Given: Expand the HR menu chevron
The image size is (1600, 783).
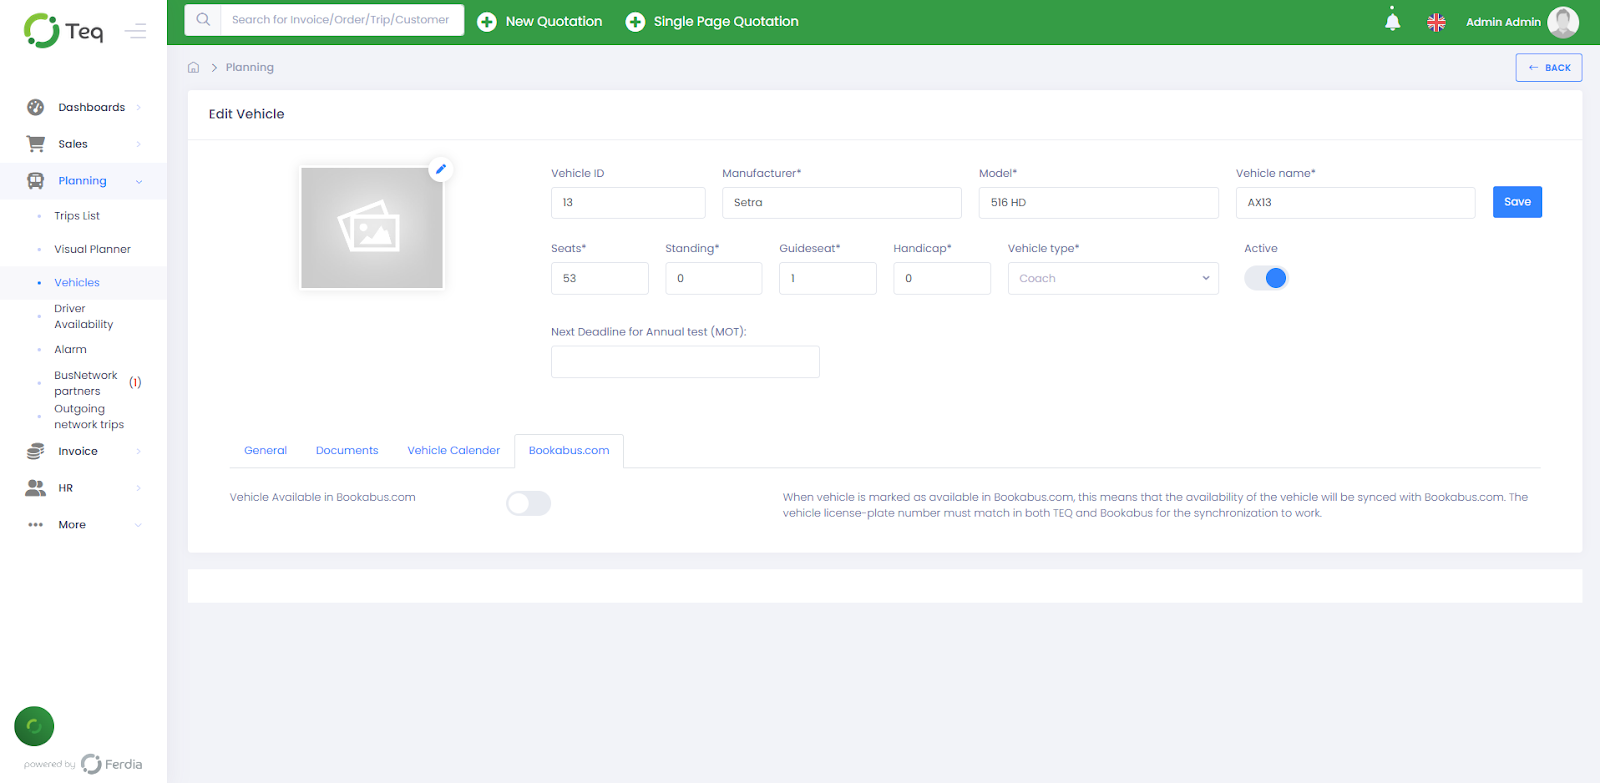Looking at the screenshot, I should (139, 488).
